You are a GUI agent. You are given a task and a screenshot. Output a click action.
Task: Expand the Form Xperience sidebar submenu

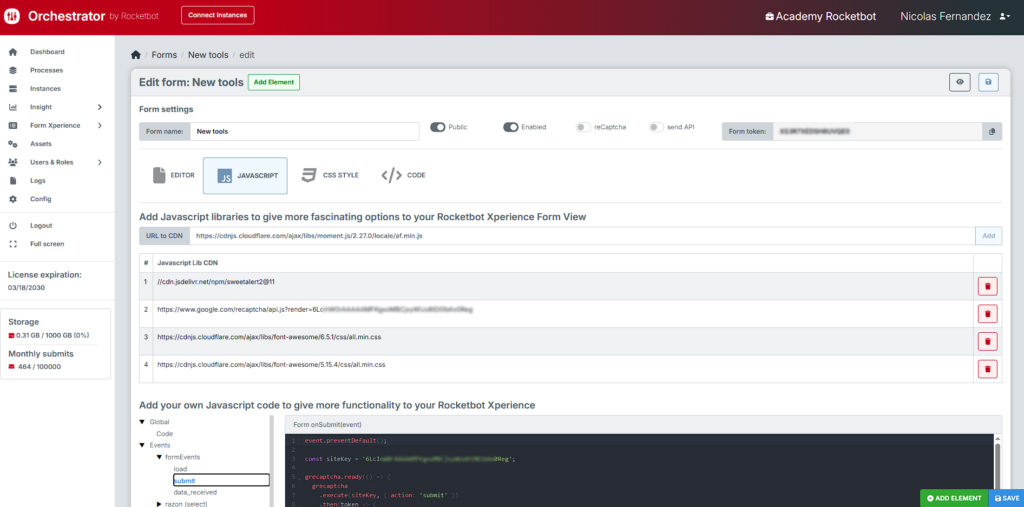[x=99, y=125]
